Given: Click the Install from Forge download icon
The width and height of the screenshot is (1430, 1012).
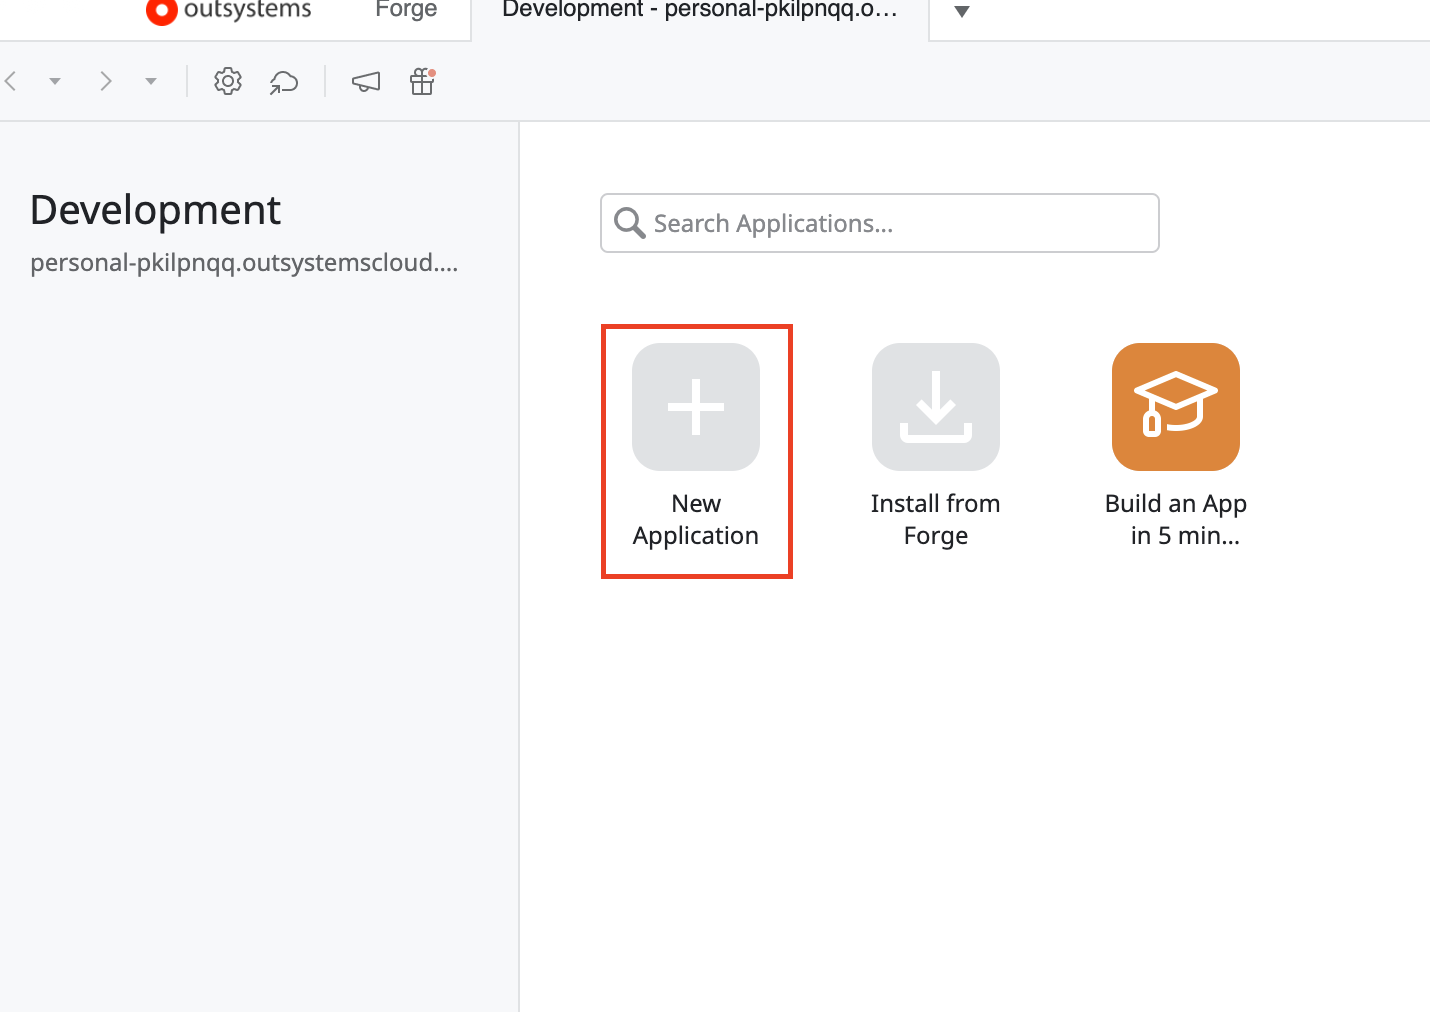Looking at the screenshot, I should [x=935, y=406].
